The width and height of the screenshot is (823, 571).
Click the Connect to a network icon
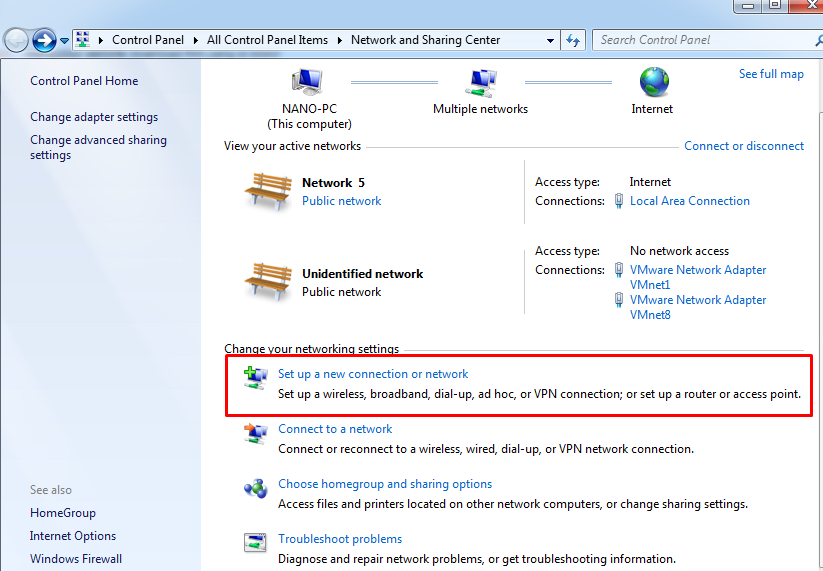pos(256,433)
